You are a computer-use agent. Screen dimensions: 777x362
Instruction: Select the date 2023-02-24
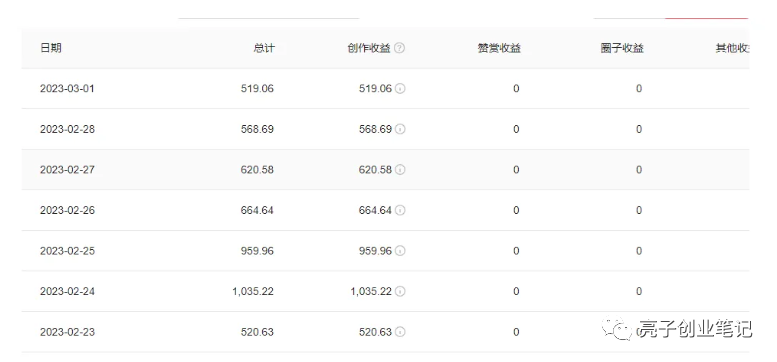[x=67, y=292]
